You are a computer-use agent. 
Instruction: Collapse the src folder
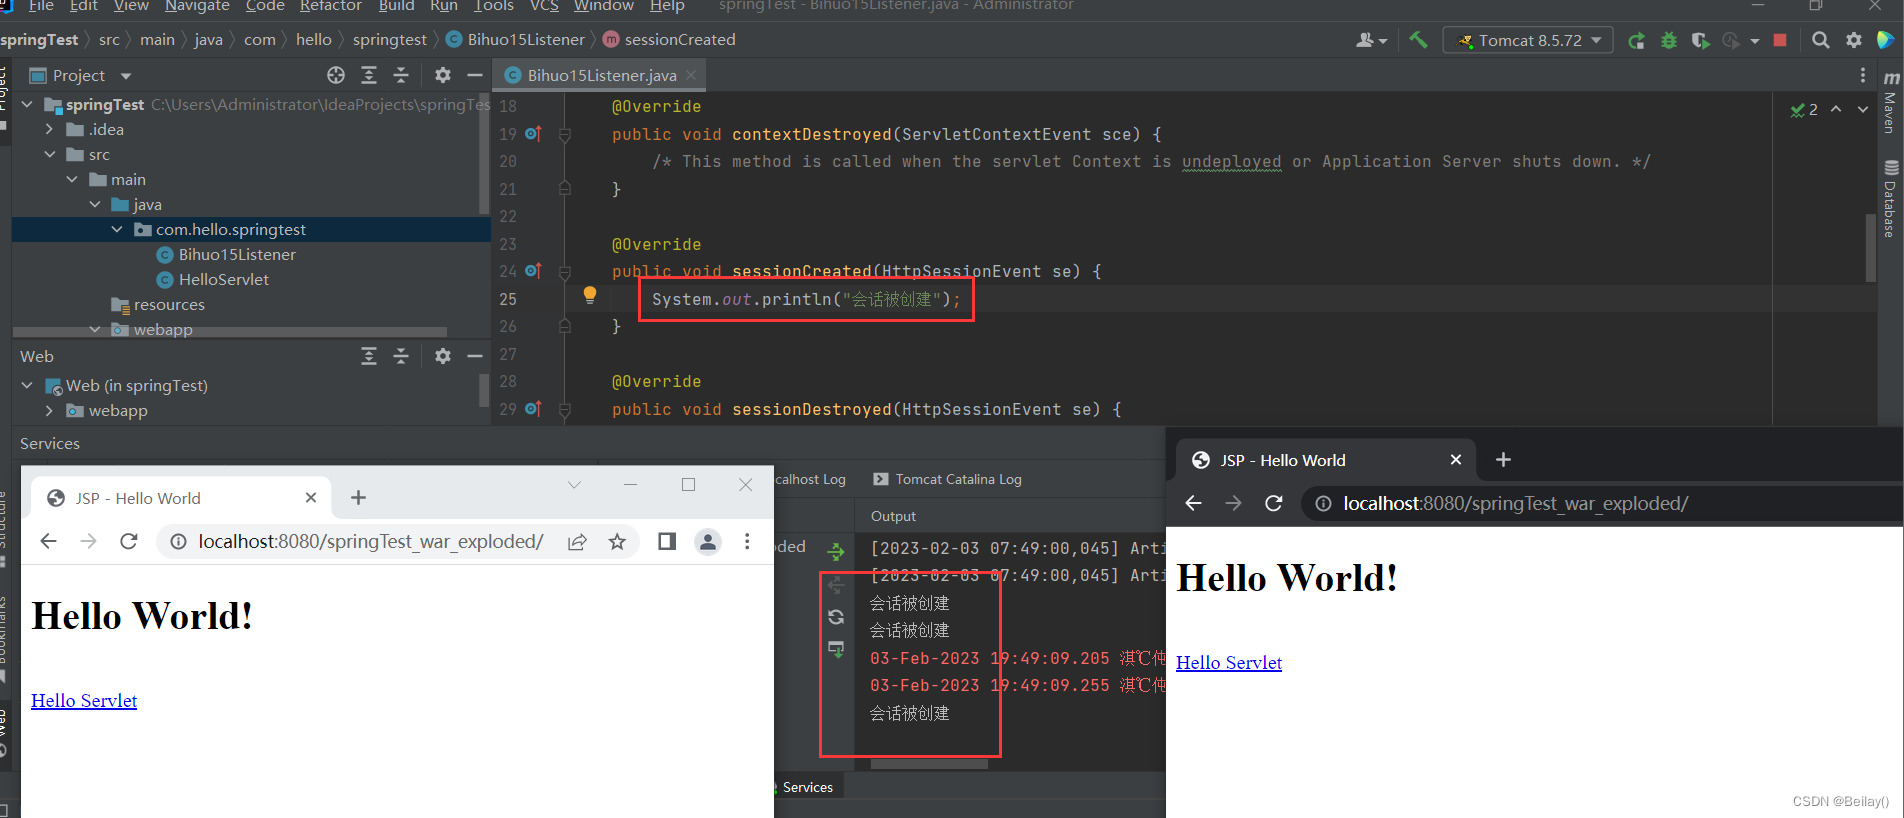click(50, 154)
